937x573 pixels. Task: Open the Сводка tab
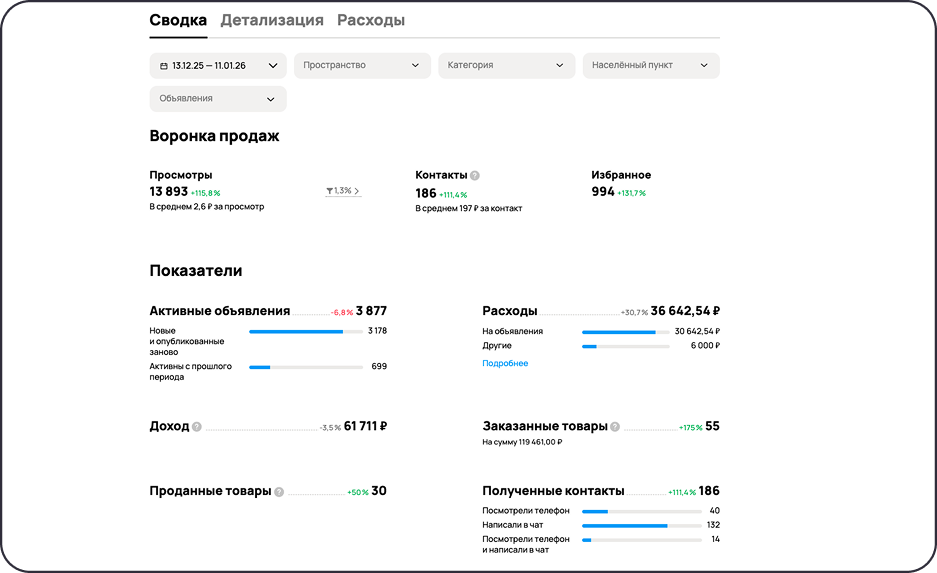178,20
